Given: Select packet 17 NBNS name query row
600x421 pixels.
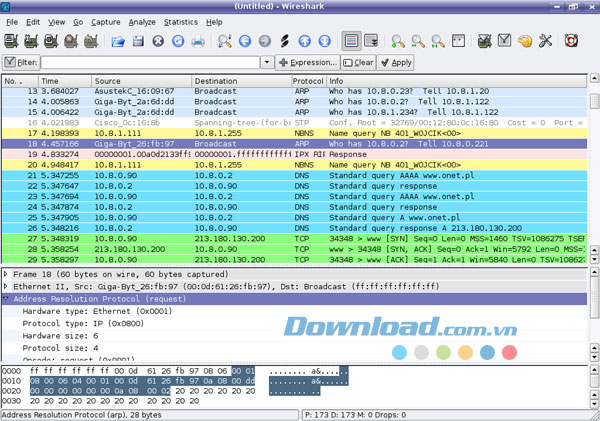Looking at the screenshot, I should click(294, 133).
